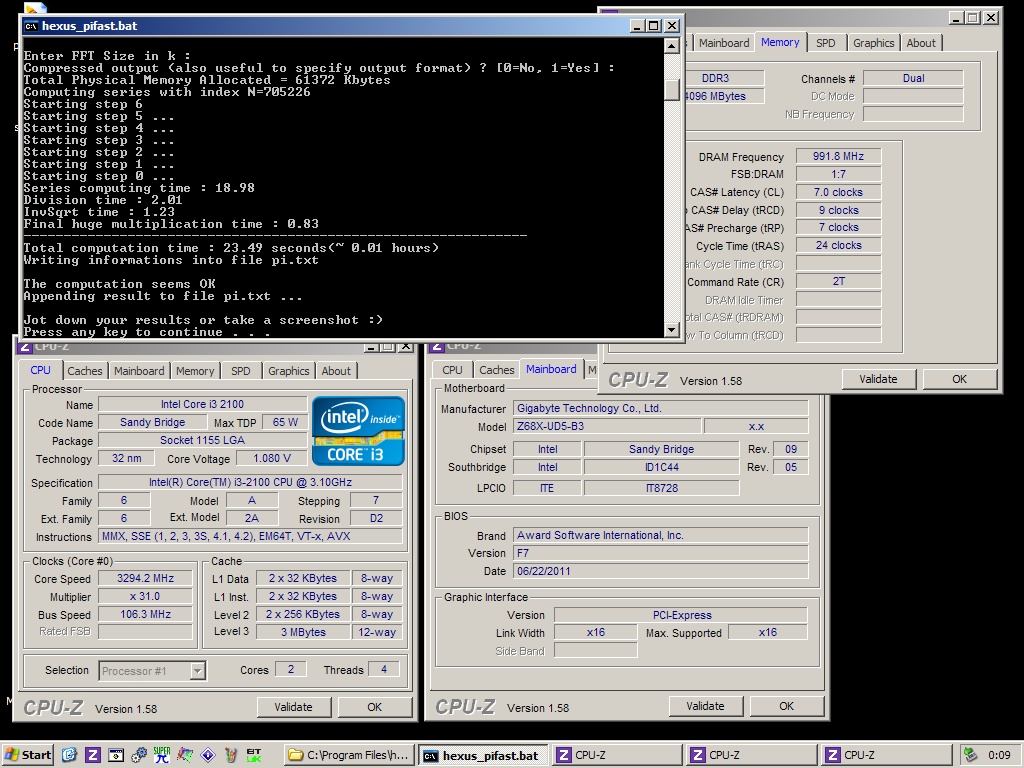The image size is (1024, 768).
Task: Click the motherboard model Z68X-UD5-B3
Action: (607, 426)
